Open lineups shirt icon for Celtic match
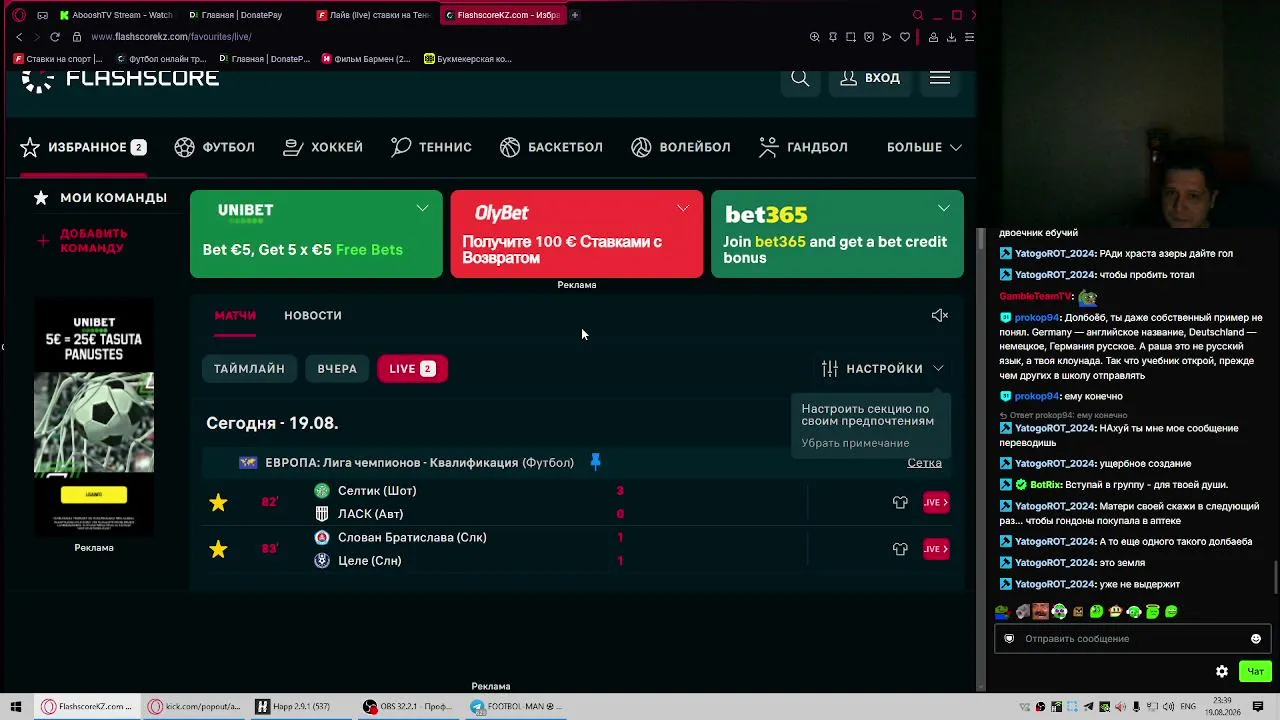Screen dimensions: 1280x720 900,502
